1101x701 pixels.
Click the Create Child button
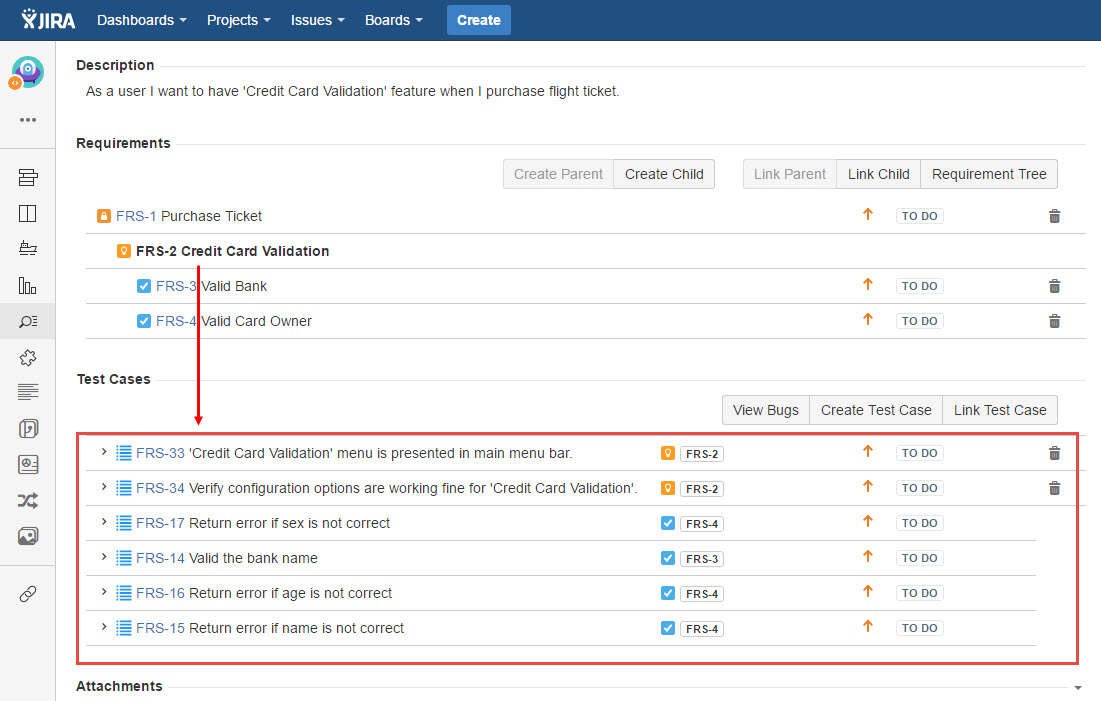pos(664,174)
